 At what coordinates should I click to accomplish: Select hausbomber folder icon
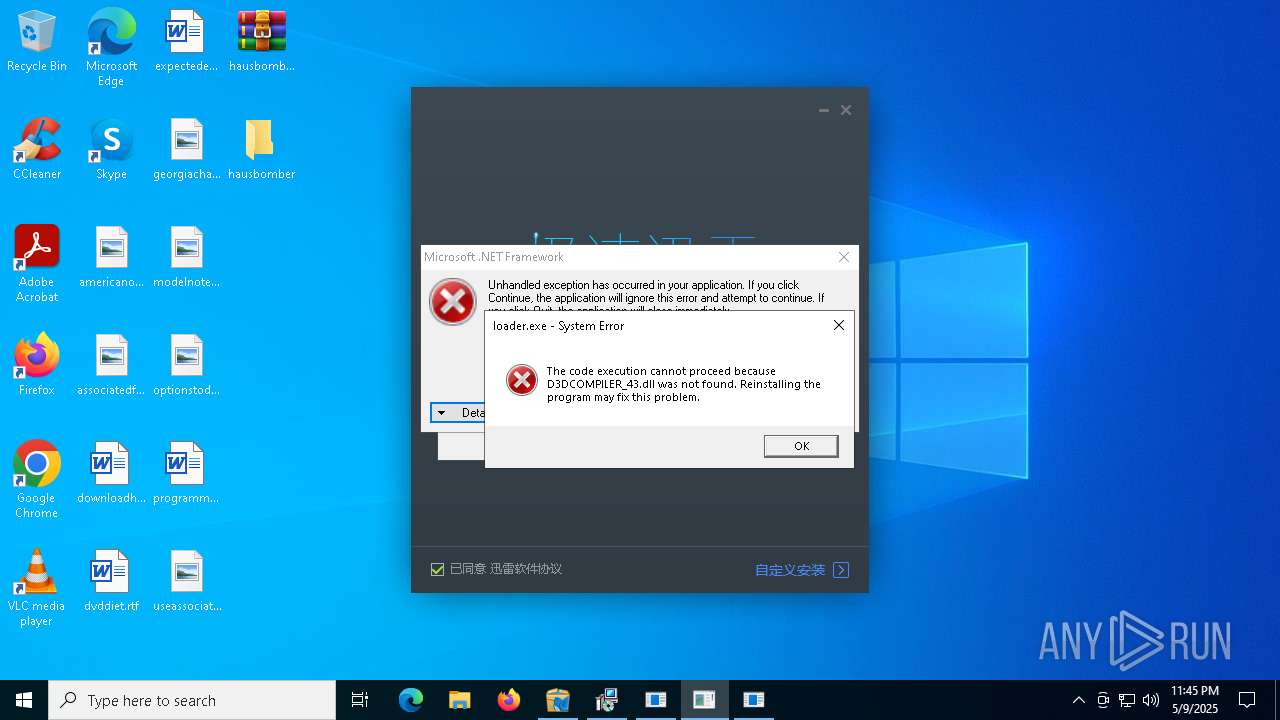pos(262,150)
